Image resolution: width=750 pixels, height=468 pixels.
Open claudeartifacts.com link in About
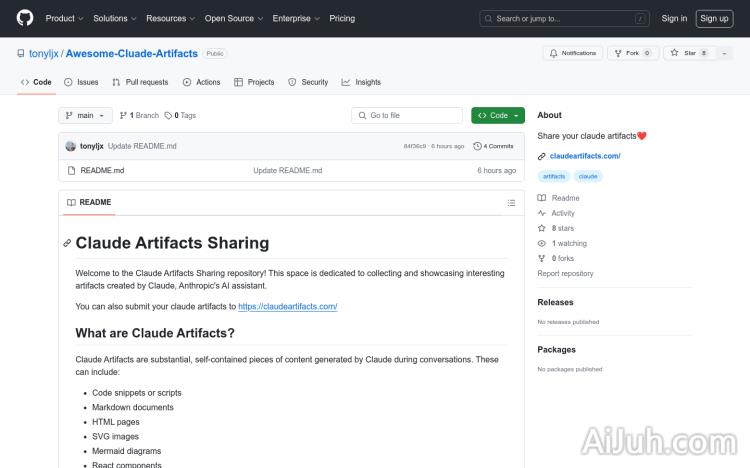tap(585, 156)
